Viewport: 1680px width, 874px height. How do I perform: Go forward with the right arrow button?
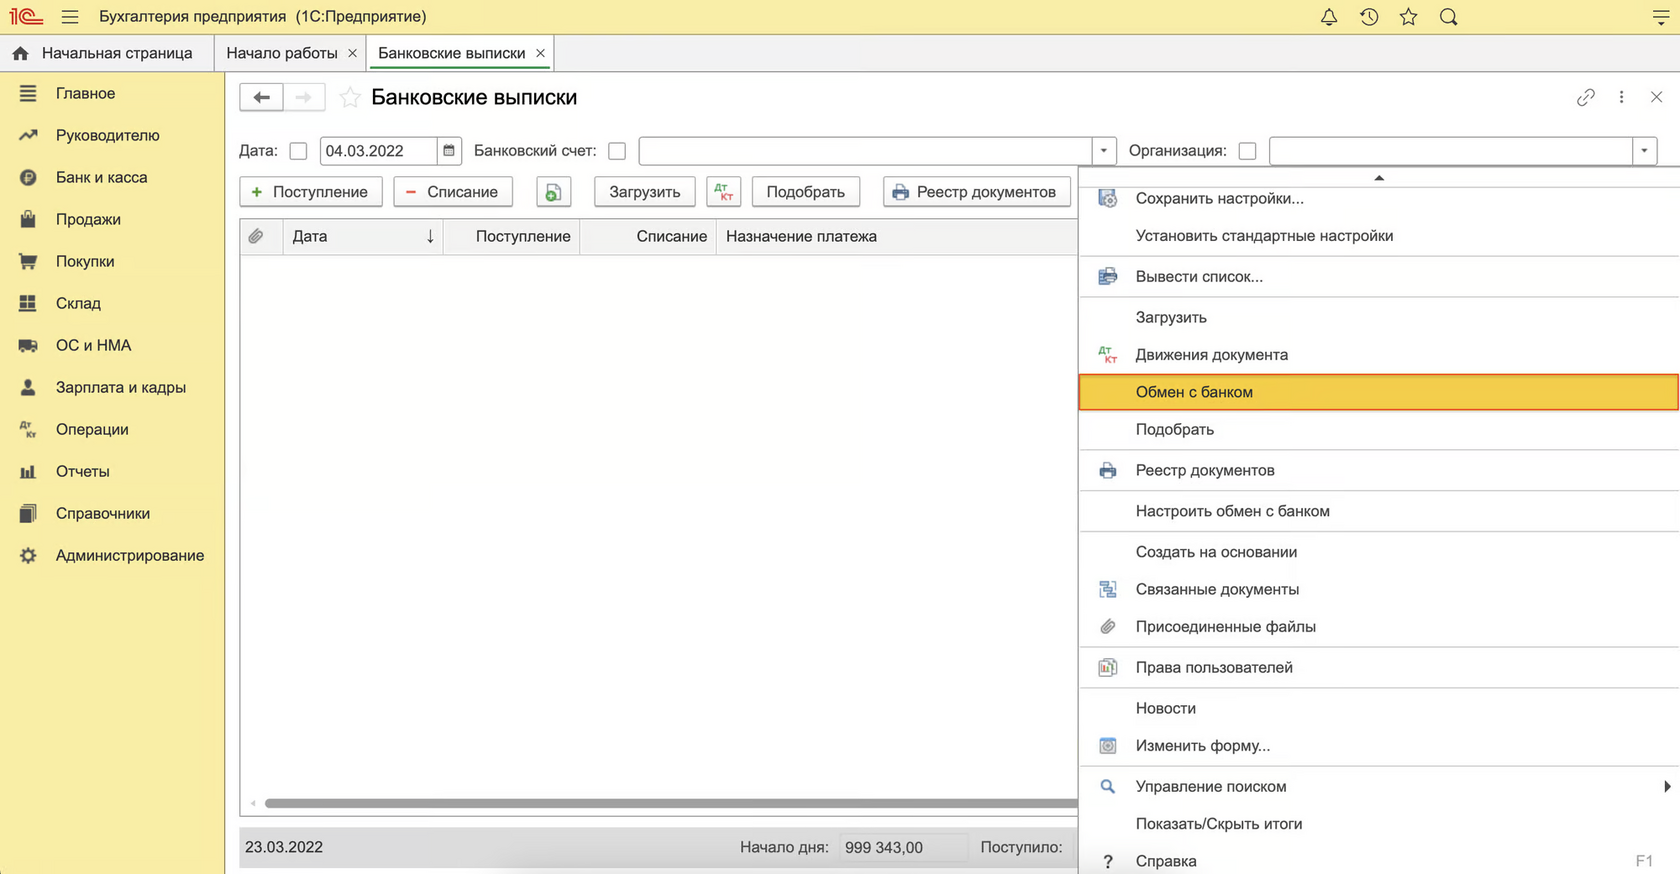click(x=304, y=97)
